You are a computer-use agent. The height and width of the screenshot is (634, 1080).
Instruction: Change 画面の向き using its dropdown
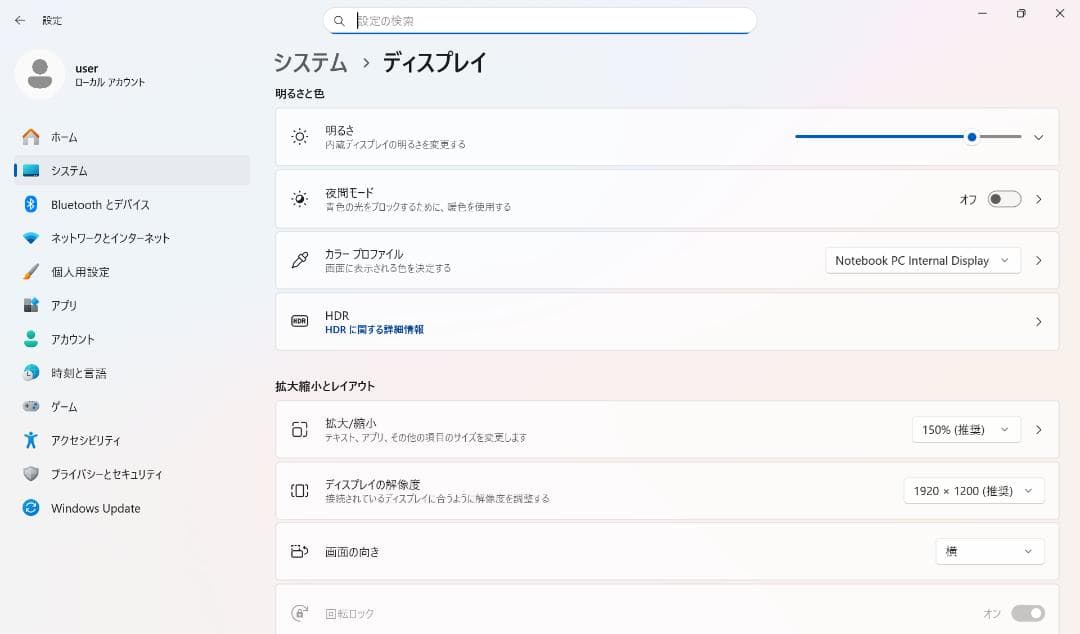[989, 551]
